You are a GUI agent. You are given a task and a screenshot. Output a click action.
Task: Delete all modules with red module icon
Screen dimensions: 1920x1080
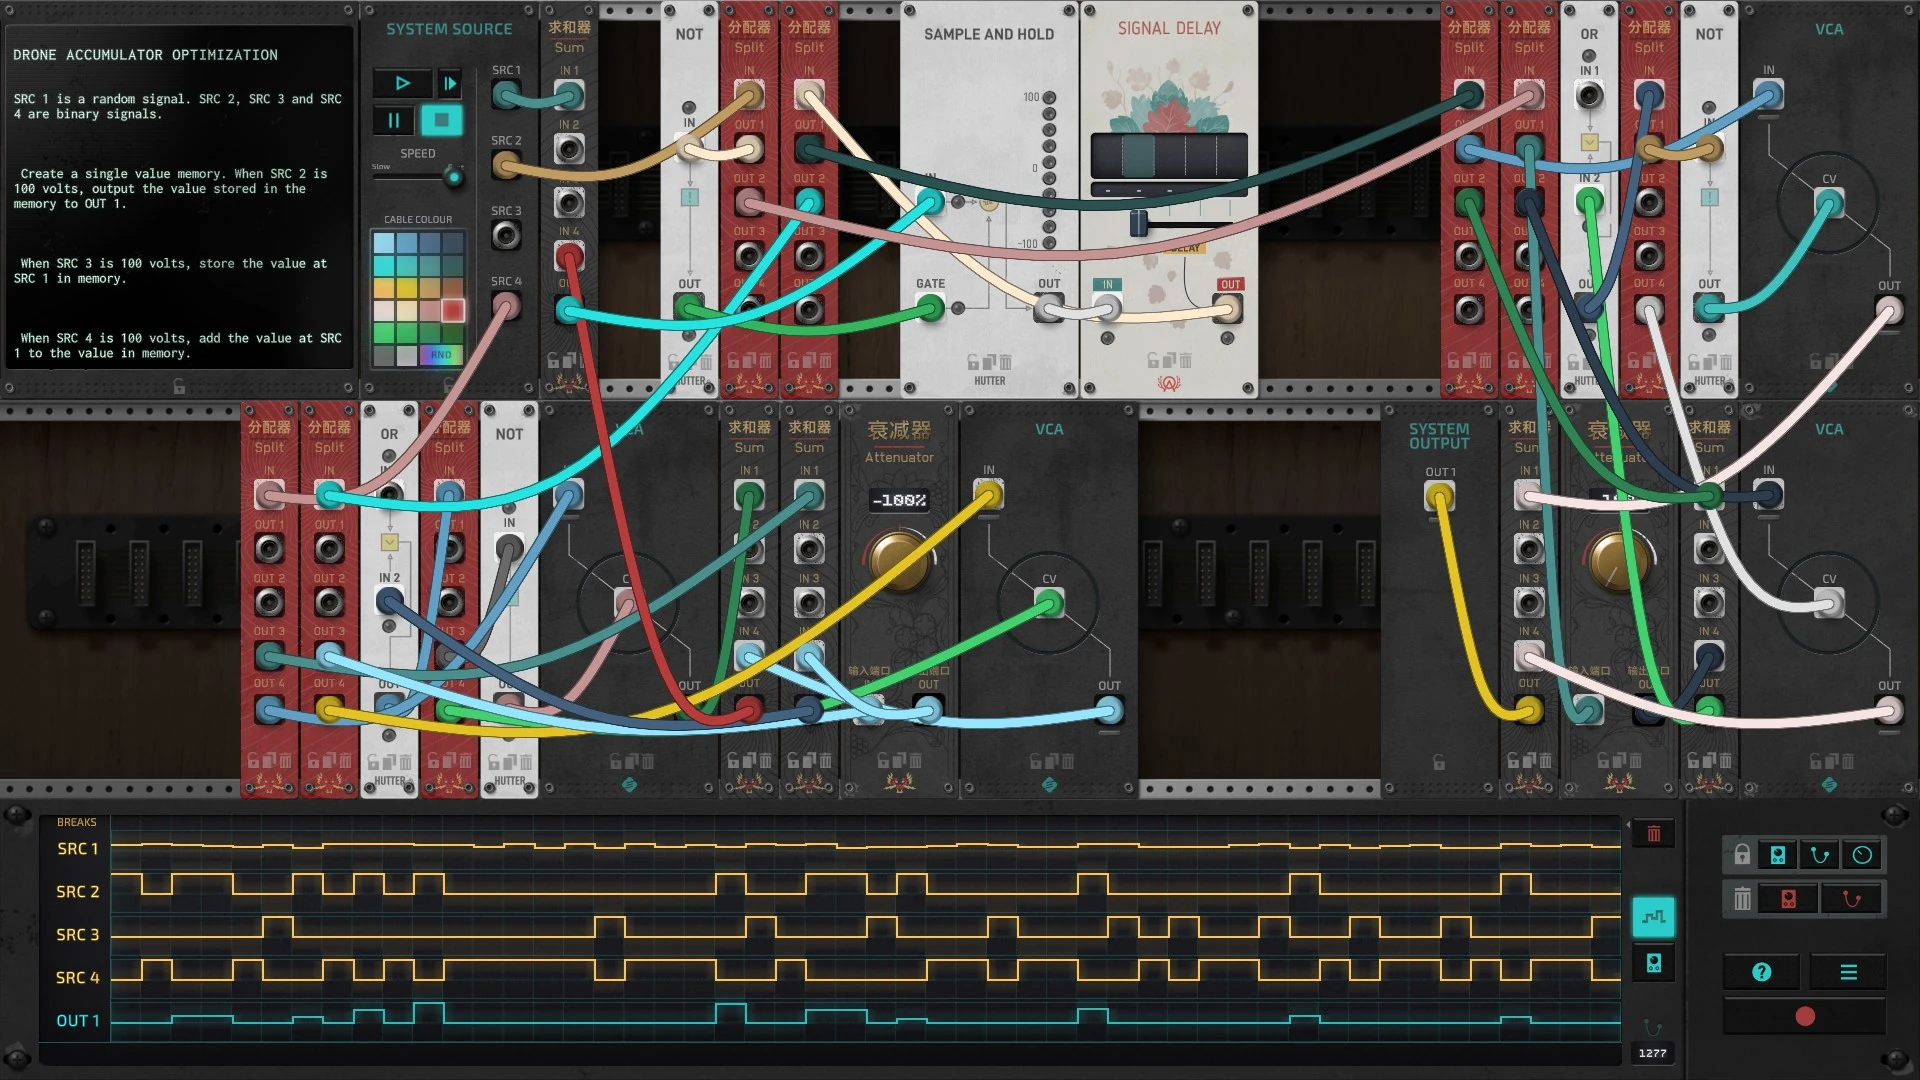point(1788,899)
